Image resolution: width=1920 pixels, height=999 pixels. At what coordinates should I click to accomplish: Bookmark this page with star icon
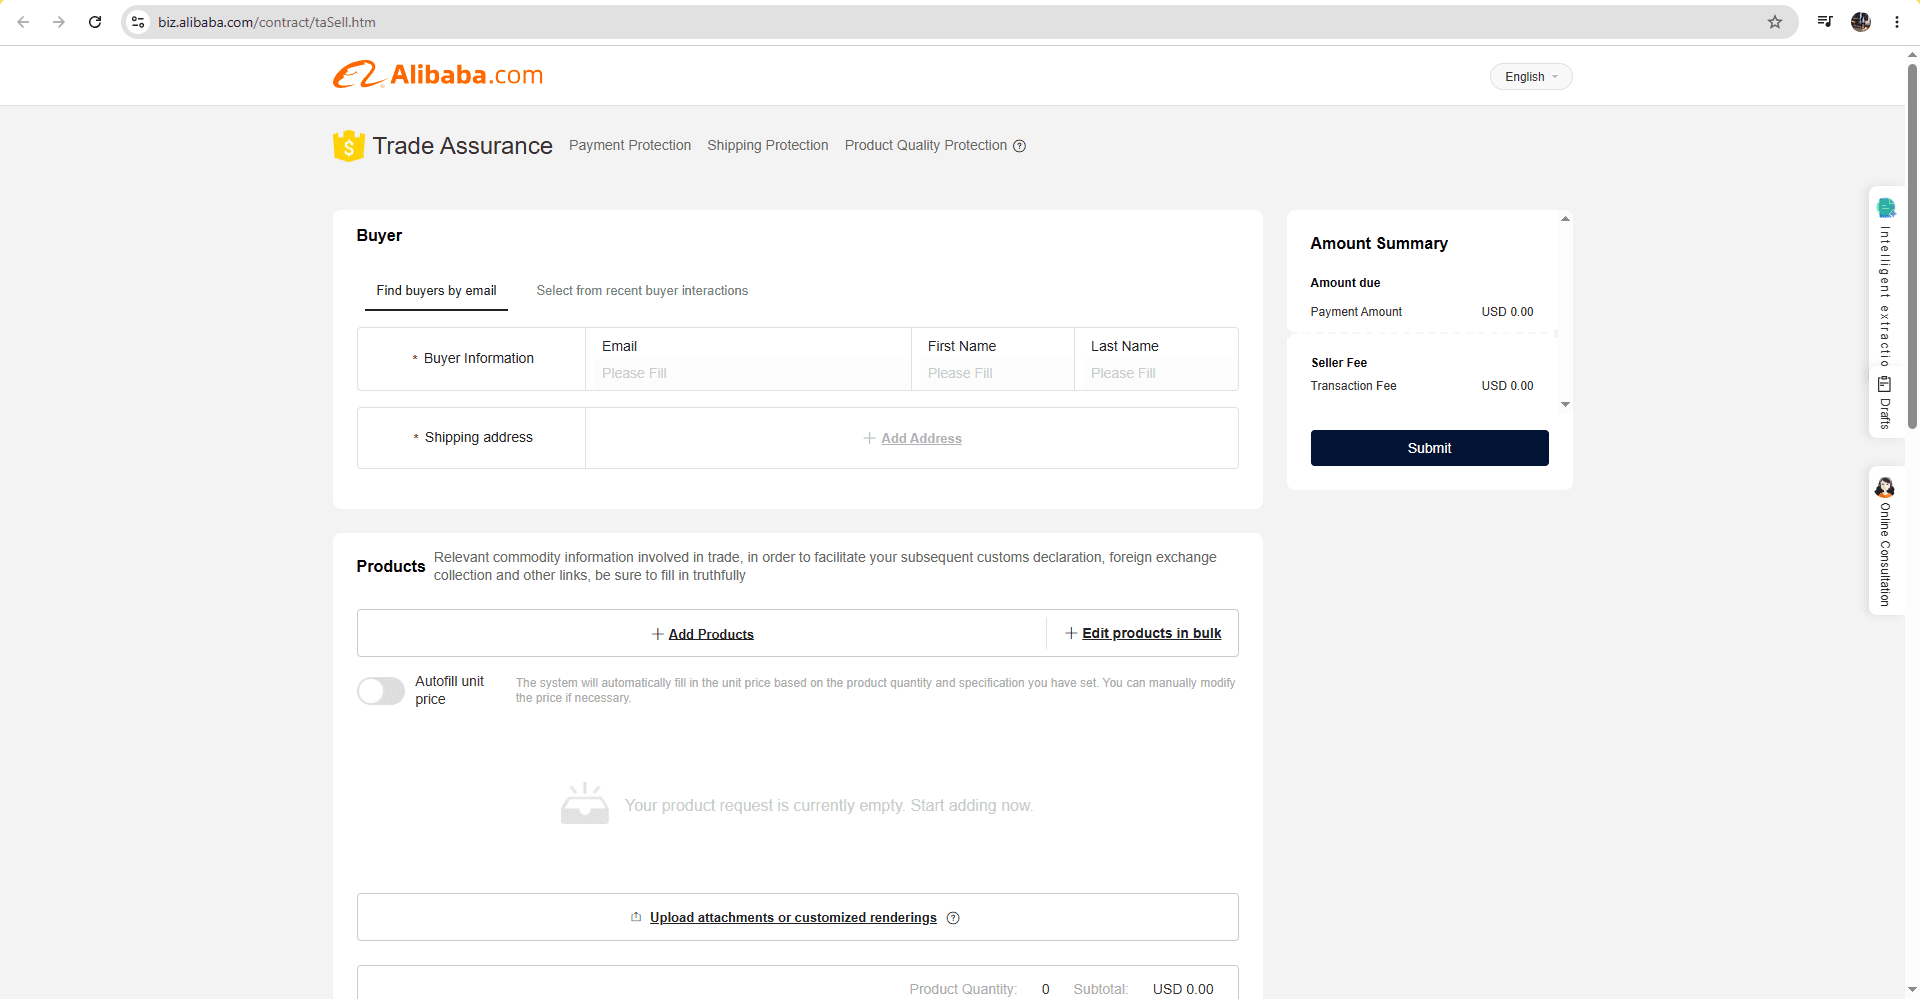point(1775,22)
